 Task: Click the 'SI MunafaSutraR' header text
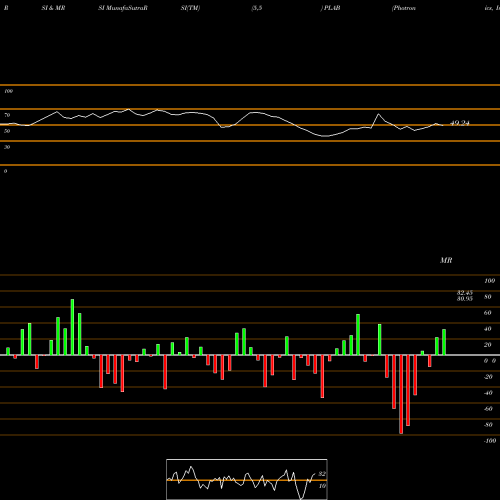pos(123,8)
